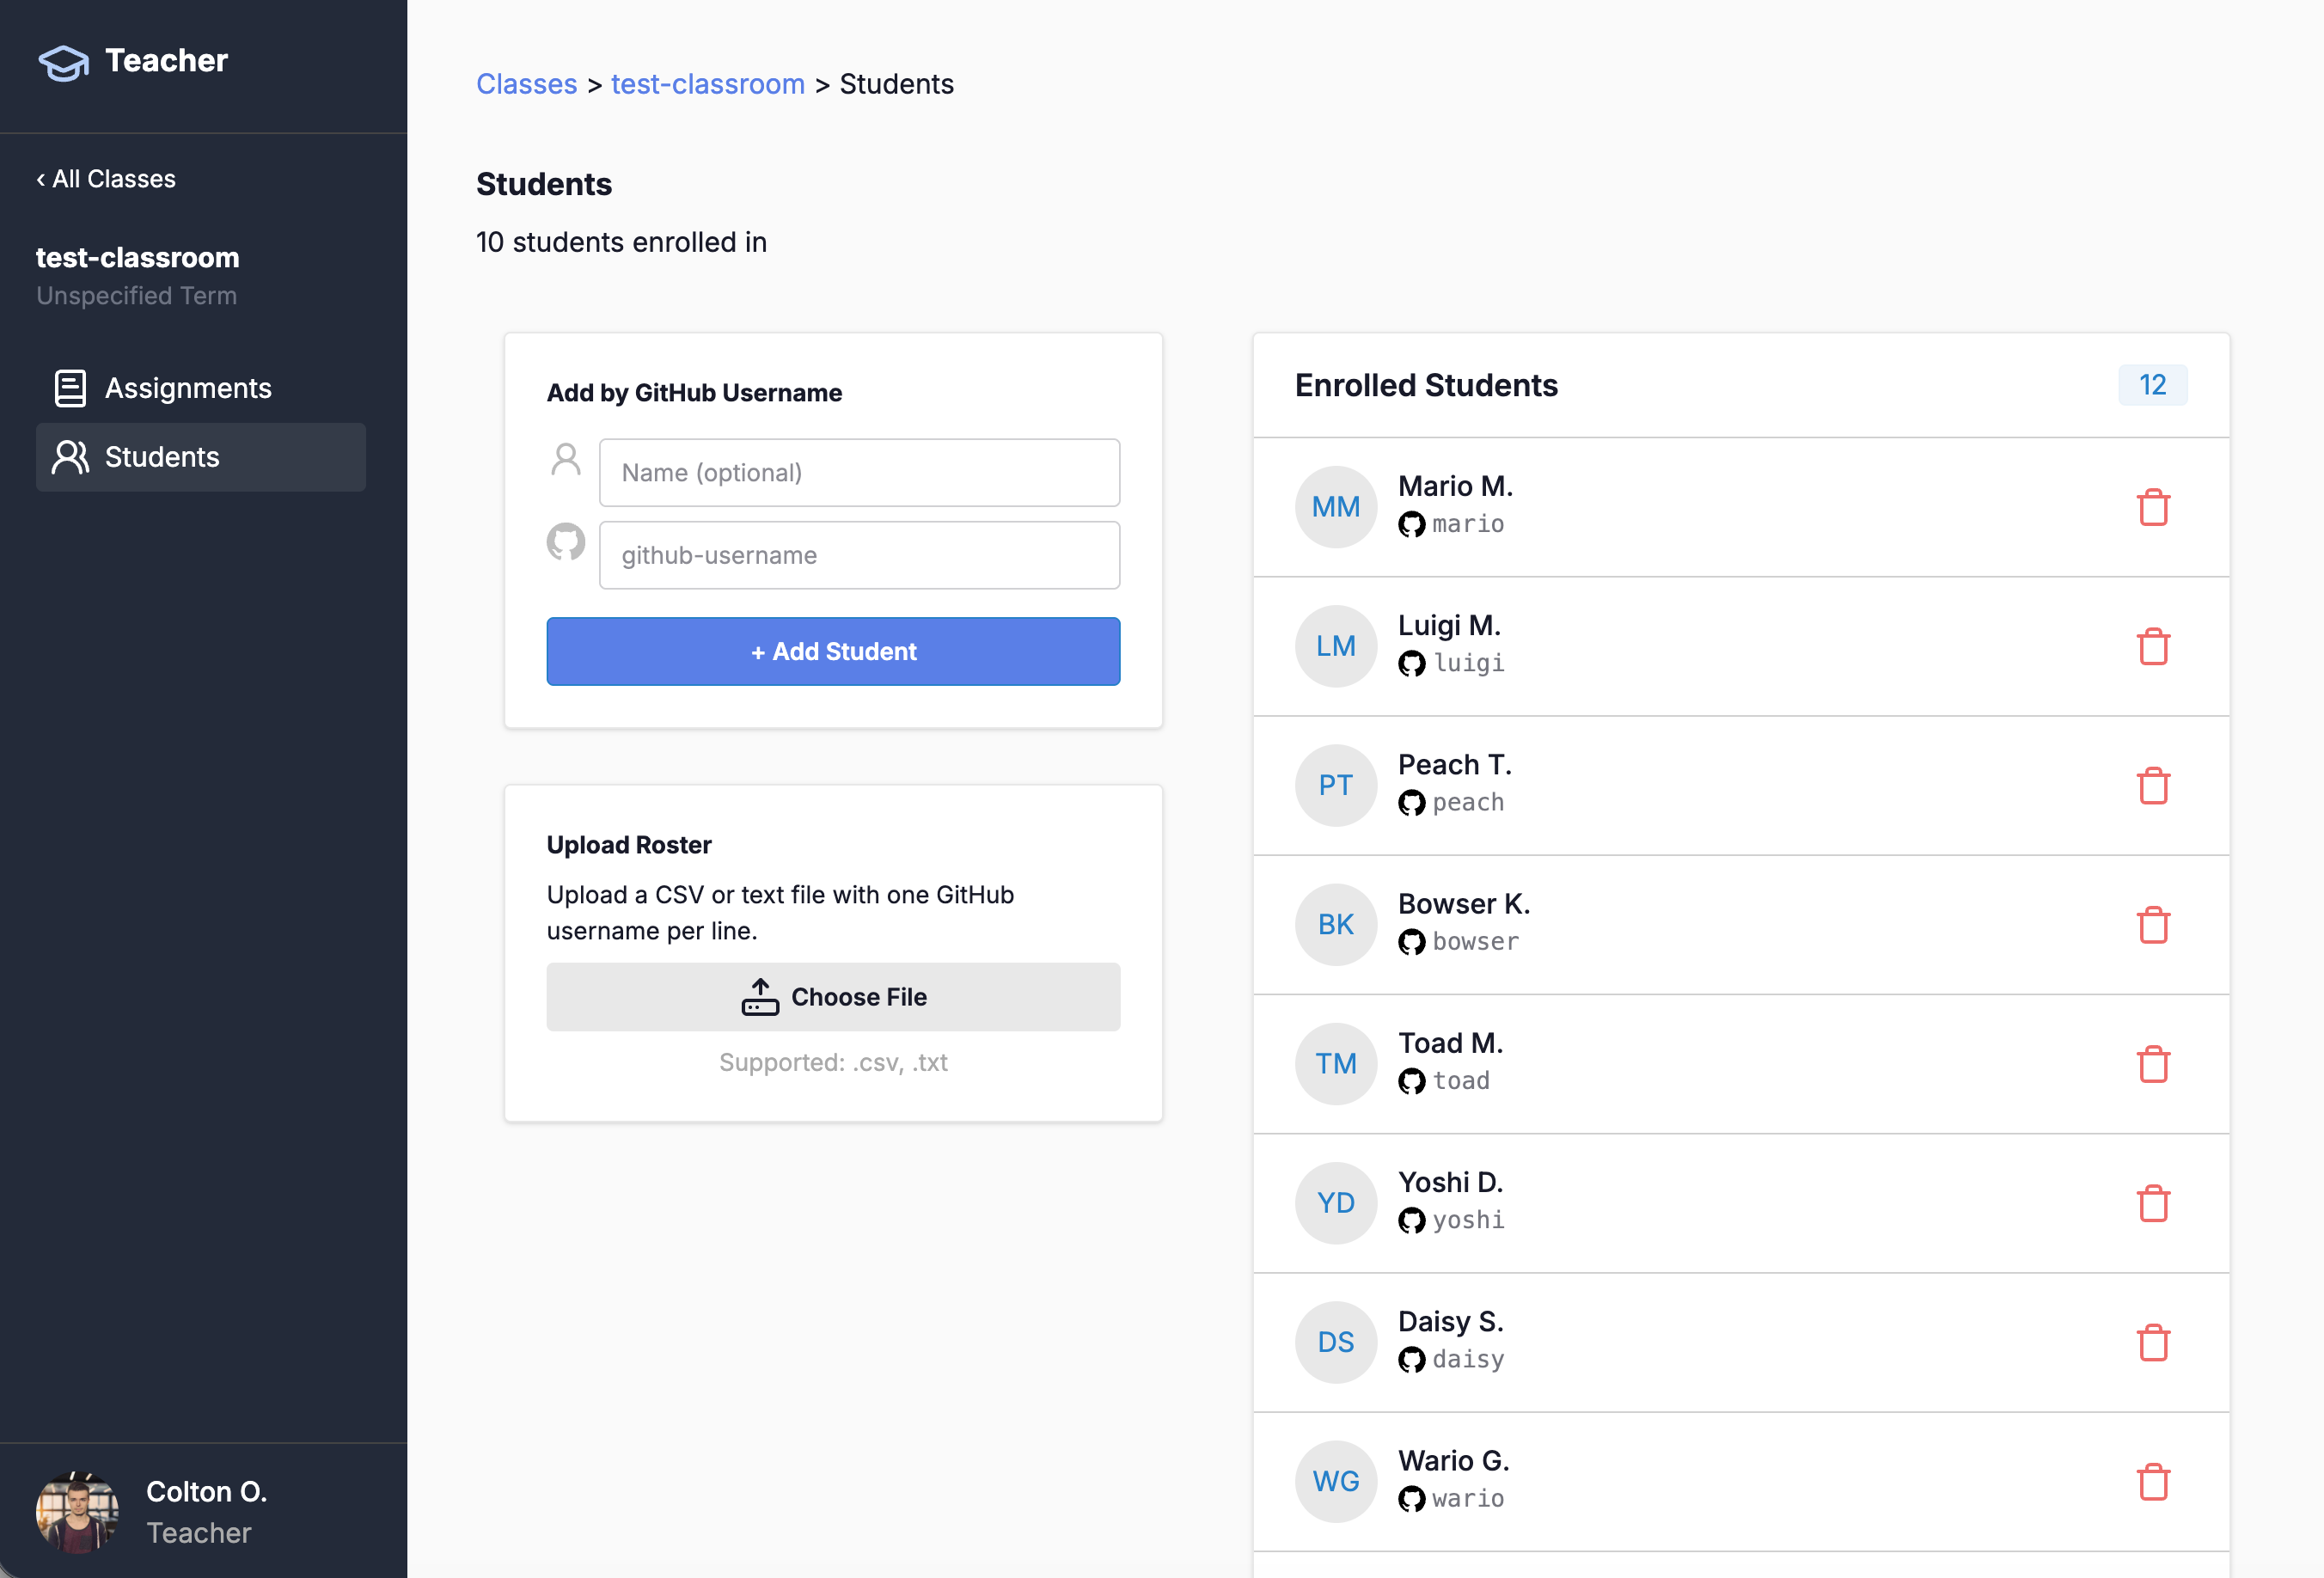Viewport: 2324px width, 1578px height.
Task: Click GitHub icon next to daisy
Action: click(1411, 1360)
